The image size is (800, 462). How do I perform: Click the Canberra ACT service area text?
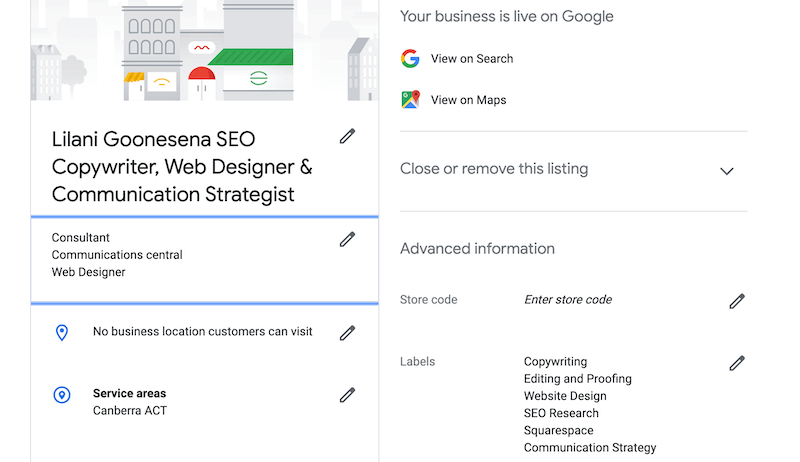130,410
